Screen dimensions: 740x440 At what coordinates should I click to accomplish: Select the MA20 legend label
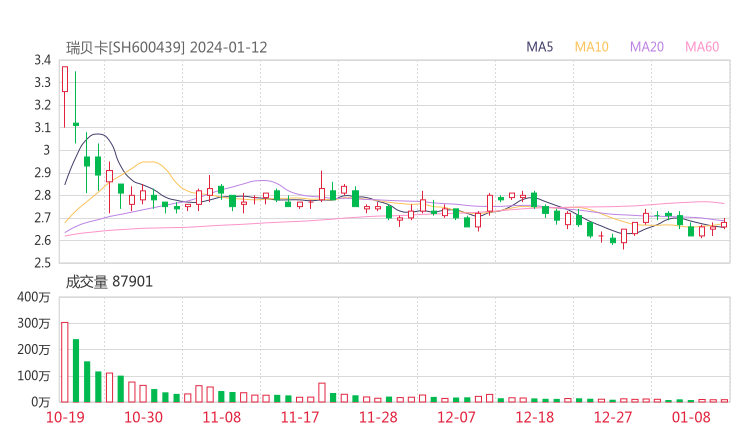(x=647, y=47)
